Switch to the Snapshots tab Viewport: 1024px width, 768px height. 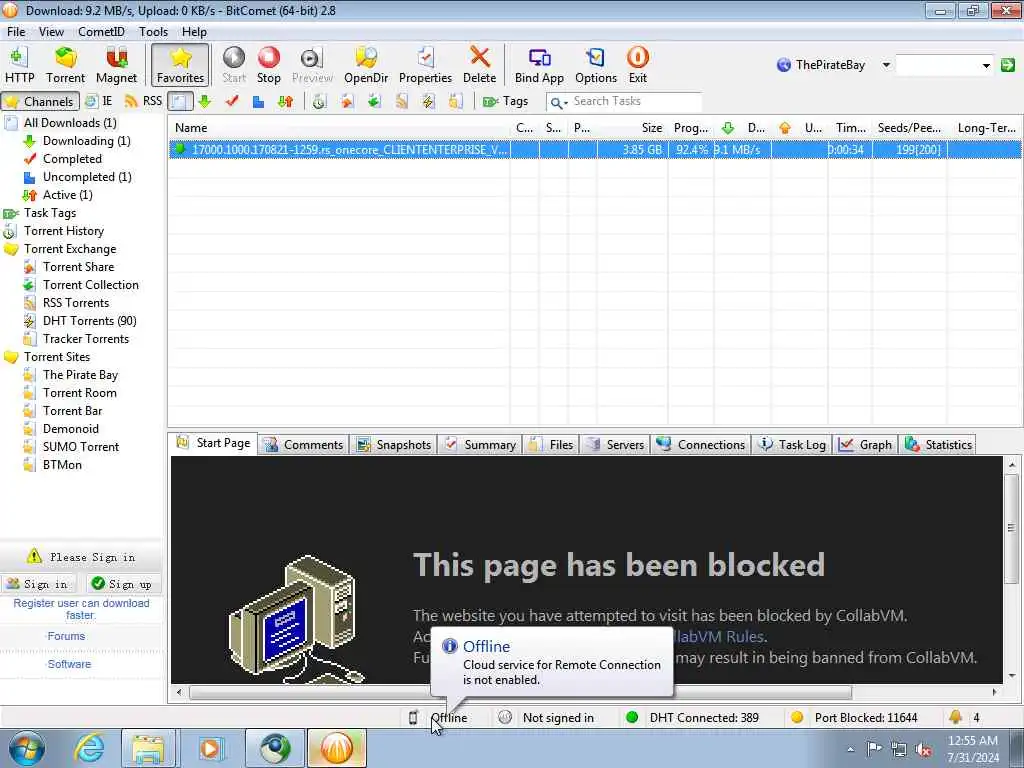pos(394,445)
